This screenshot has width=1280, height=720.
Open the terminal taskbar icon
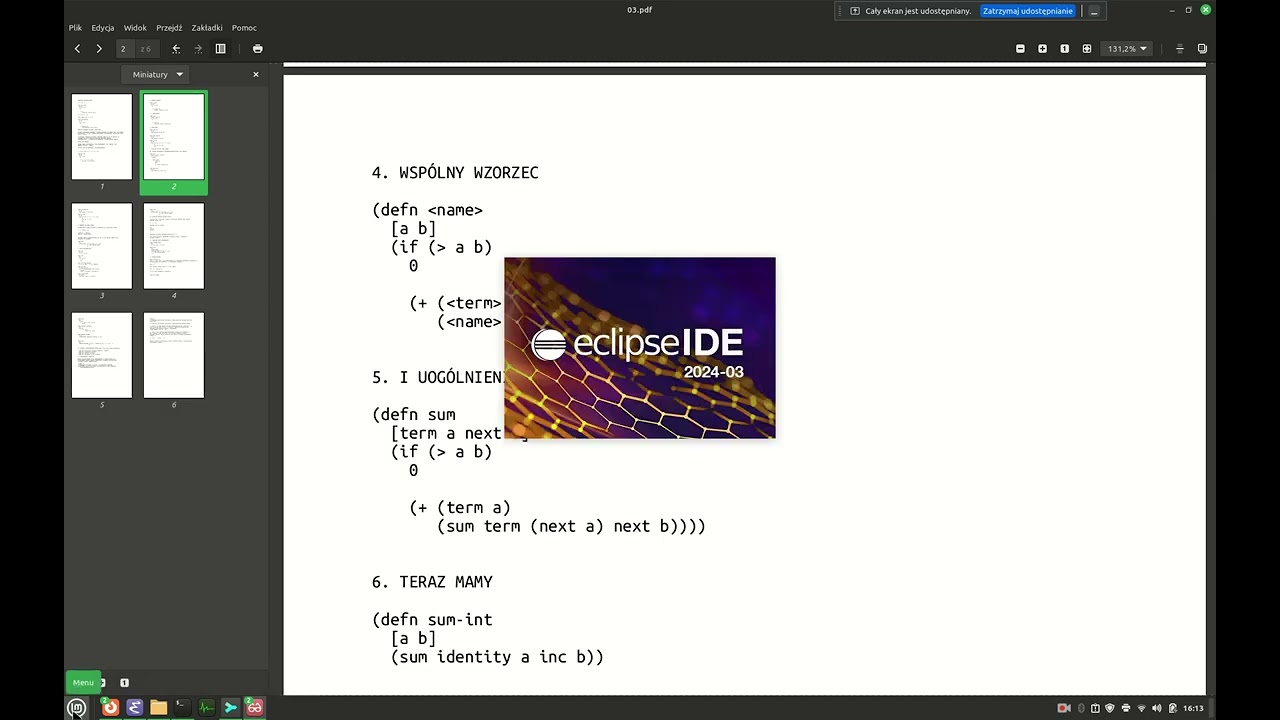click(x=182, y=708)
